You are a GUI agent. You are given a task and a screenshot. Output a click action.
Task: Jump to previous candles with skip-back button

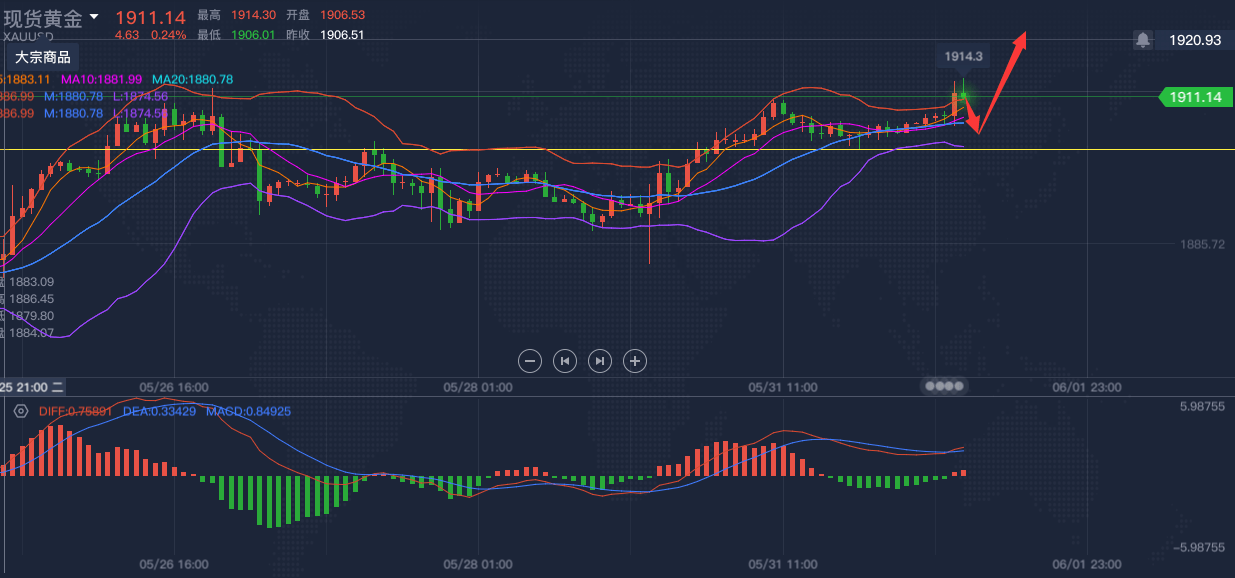pos(565,361)
